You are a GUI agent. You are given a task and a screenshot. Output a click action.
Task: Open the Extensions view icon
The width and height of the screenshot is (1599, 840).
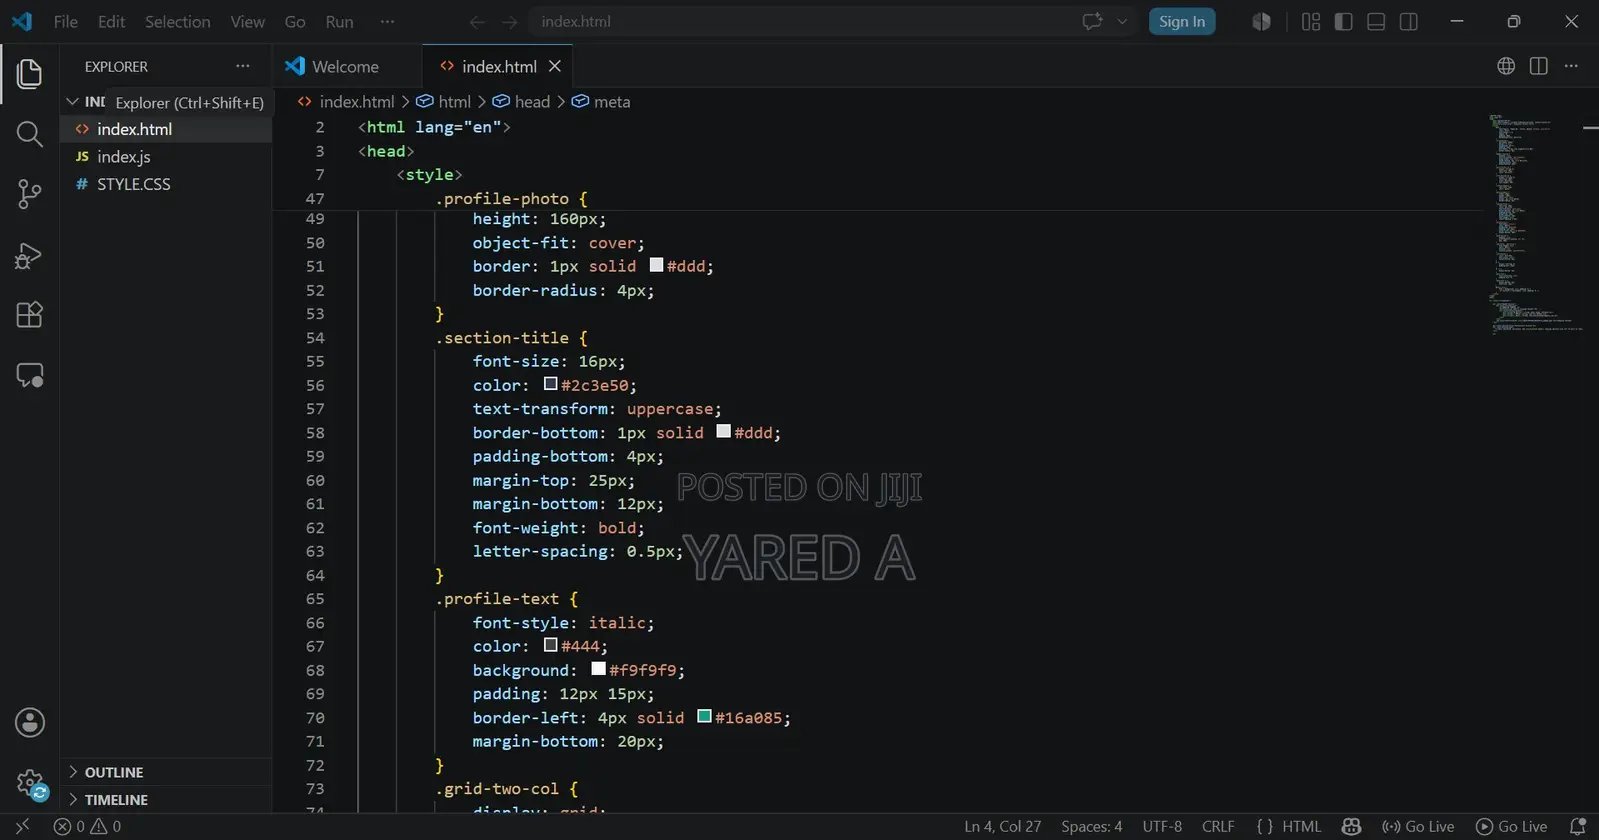[x=29, y=315]
